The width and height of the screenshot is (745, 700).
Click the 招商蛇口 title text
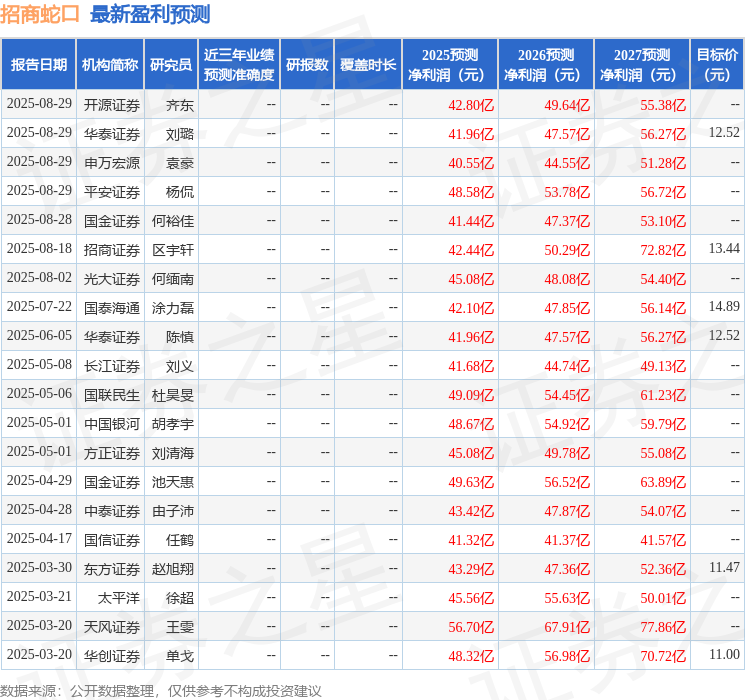(x=40, y=14)
